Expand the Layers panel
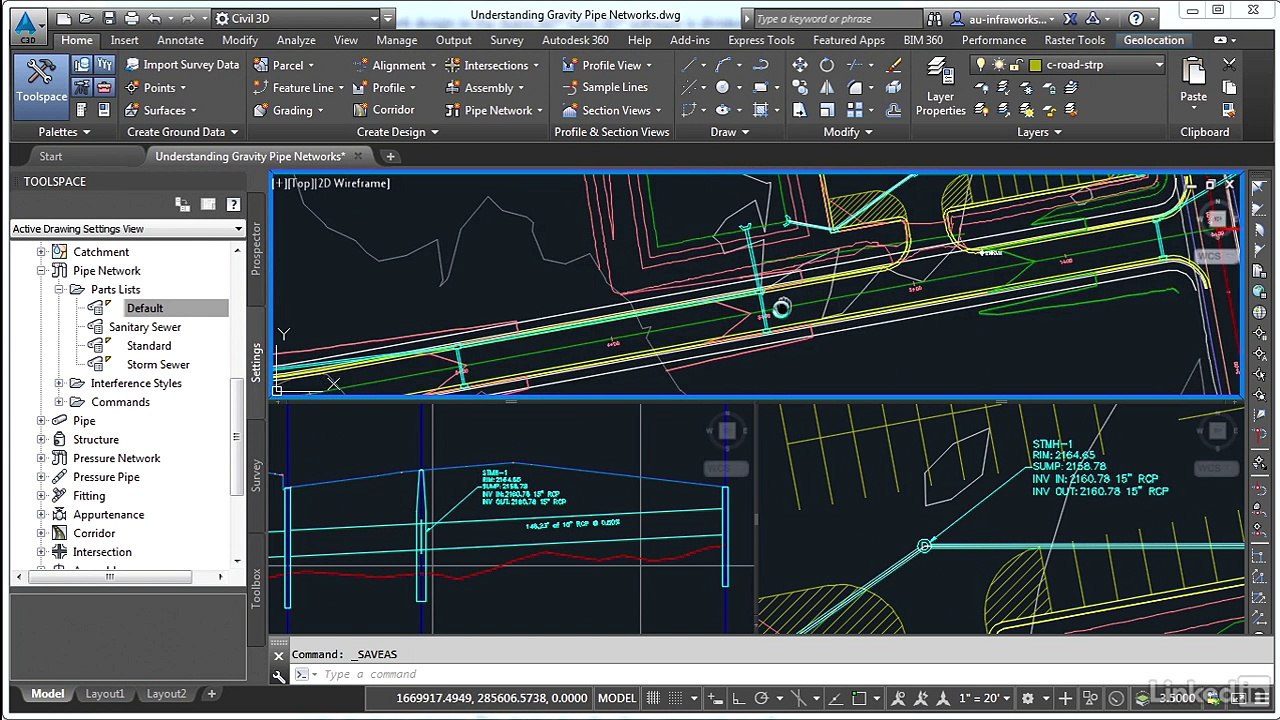The image size is (1280, 720). coord(1039,132)
